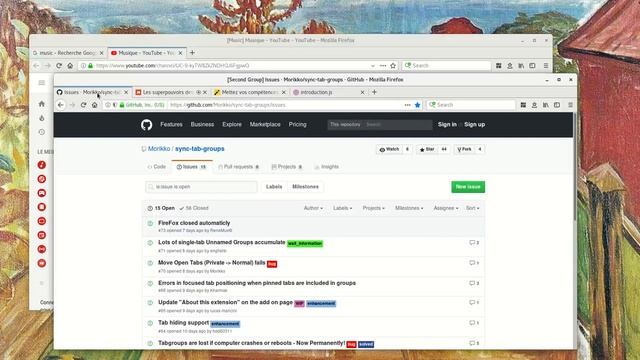640x360 pixels.
Task: Fork the sync-tab-groups repository
Action: [x=464, y=149]
